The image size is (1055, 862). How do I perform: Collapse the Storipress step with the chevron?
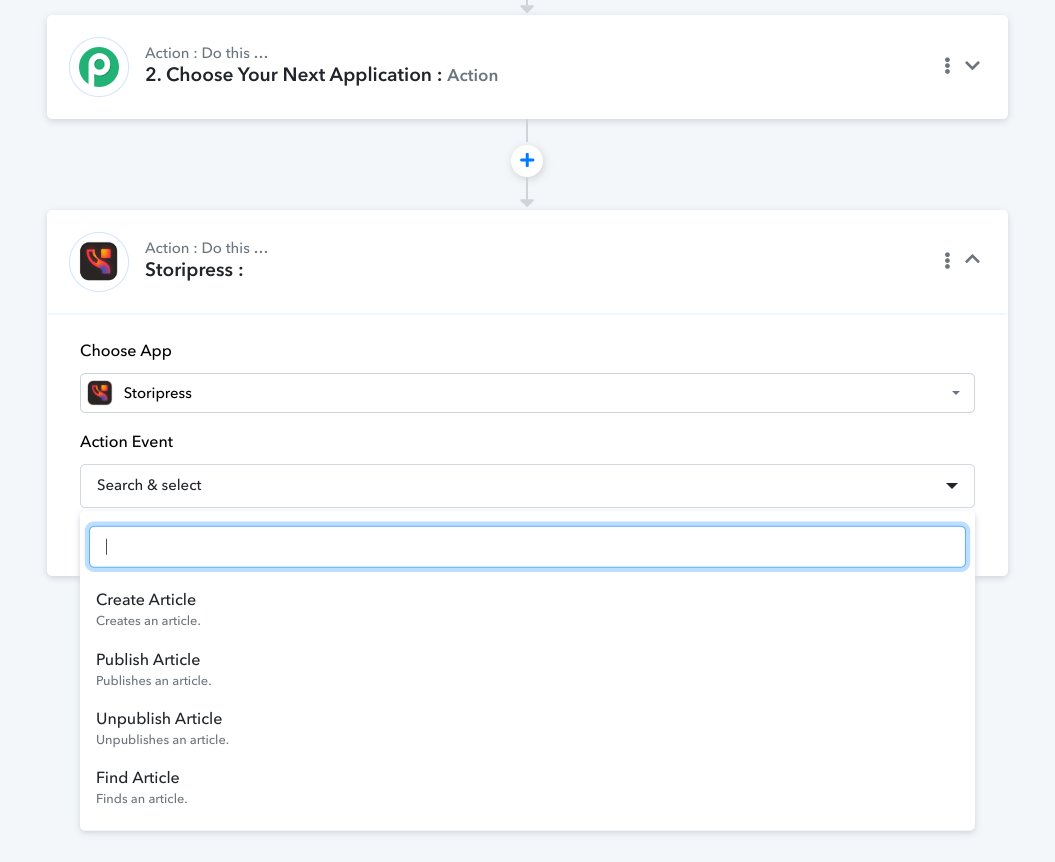(972, 259)
